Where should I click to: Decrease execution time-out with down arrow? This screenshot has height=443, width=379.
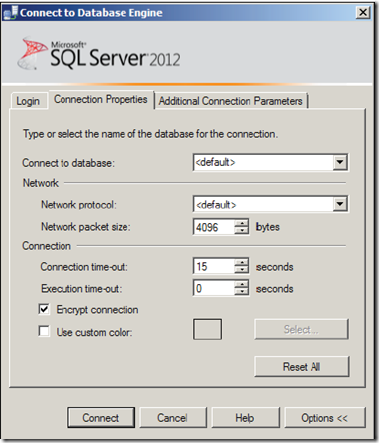[x=242, y=292]
